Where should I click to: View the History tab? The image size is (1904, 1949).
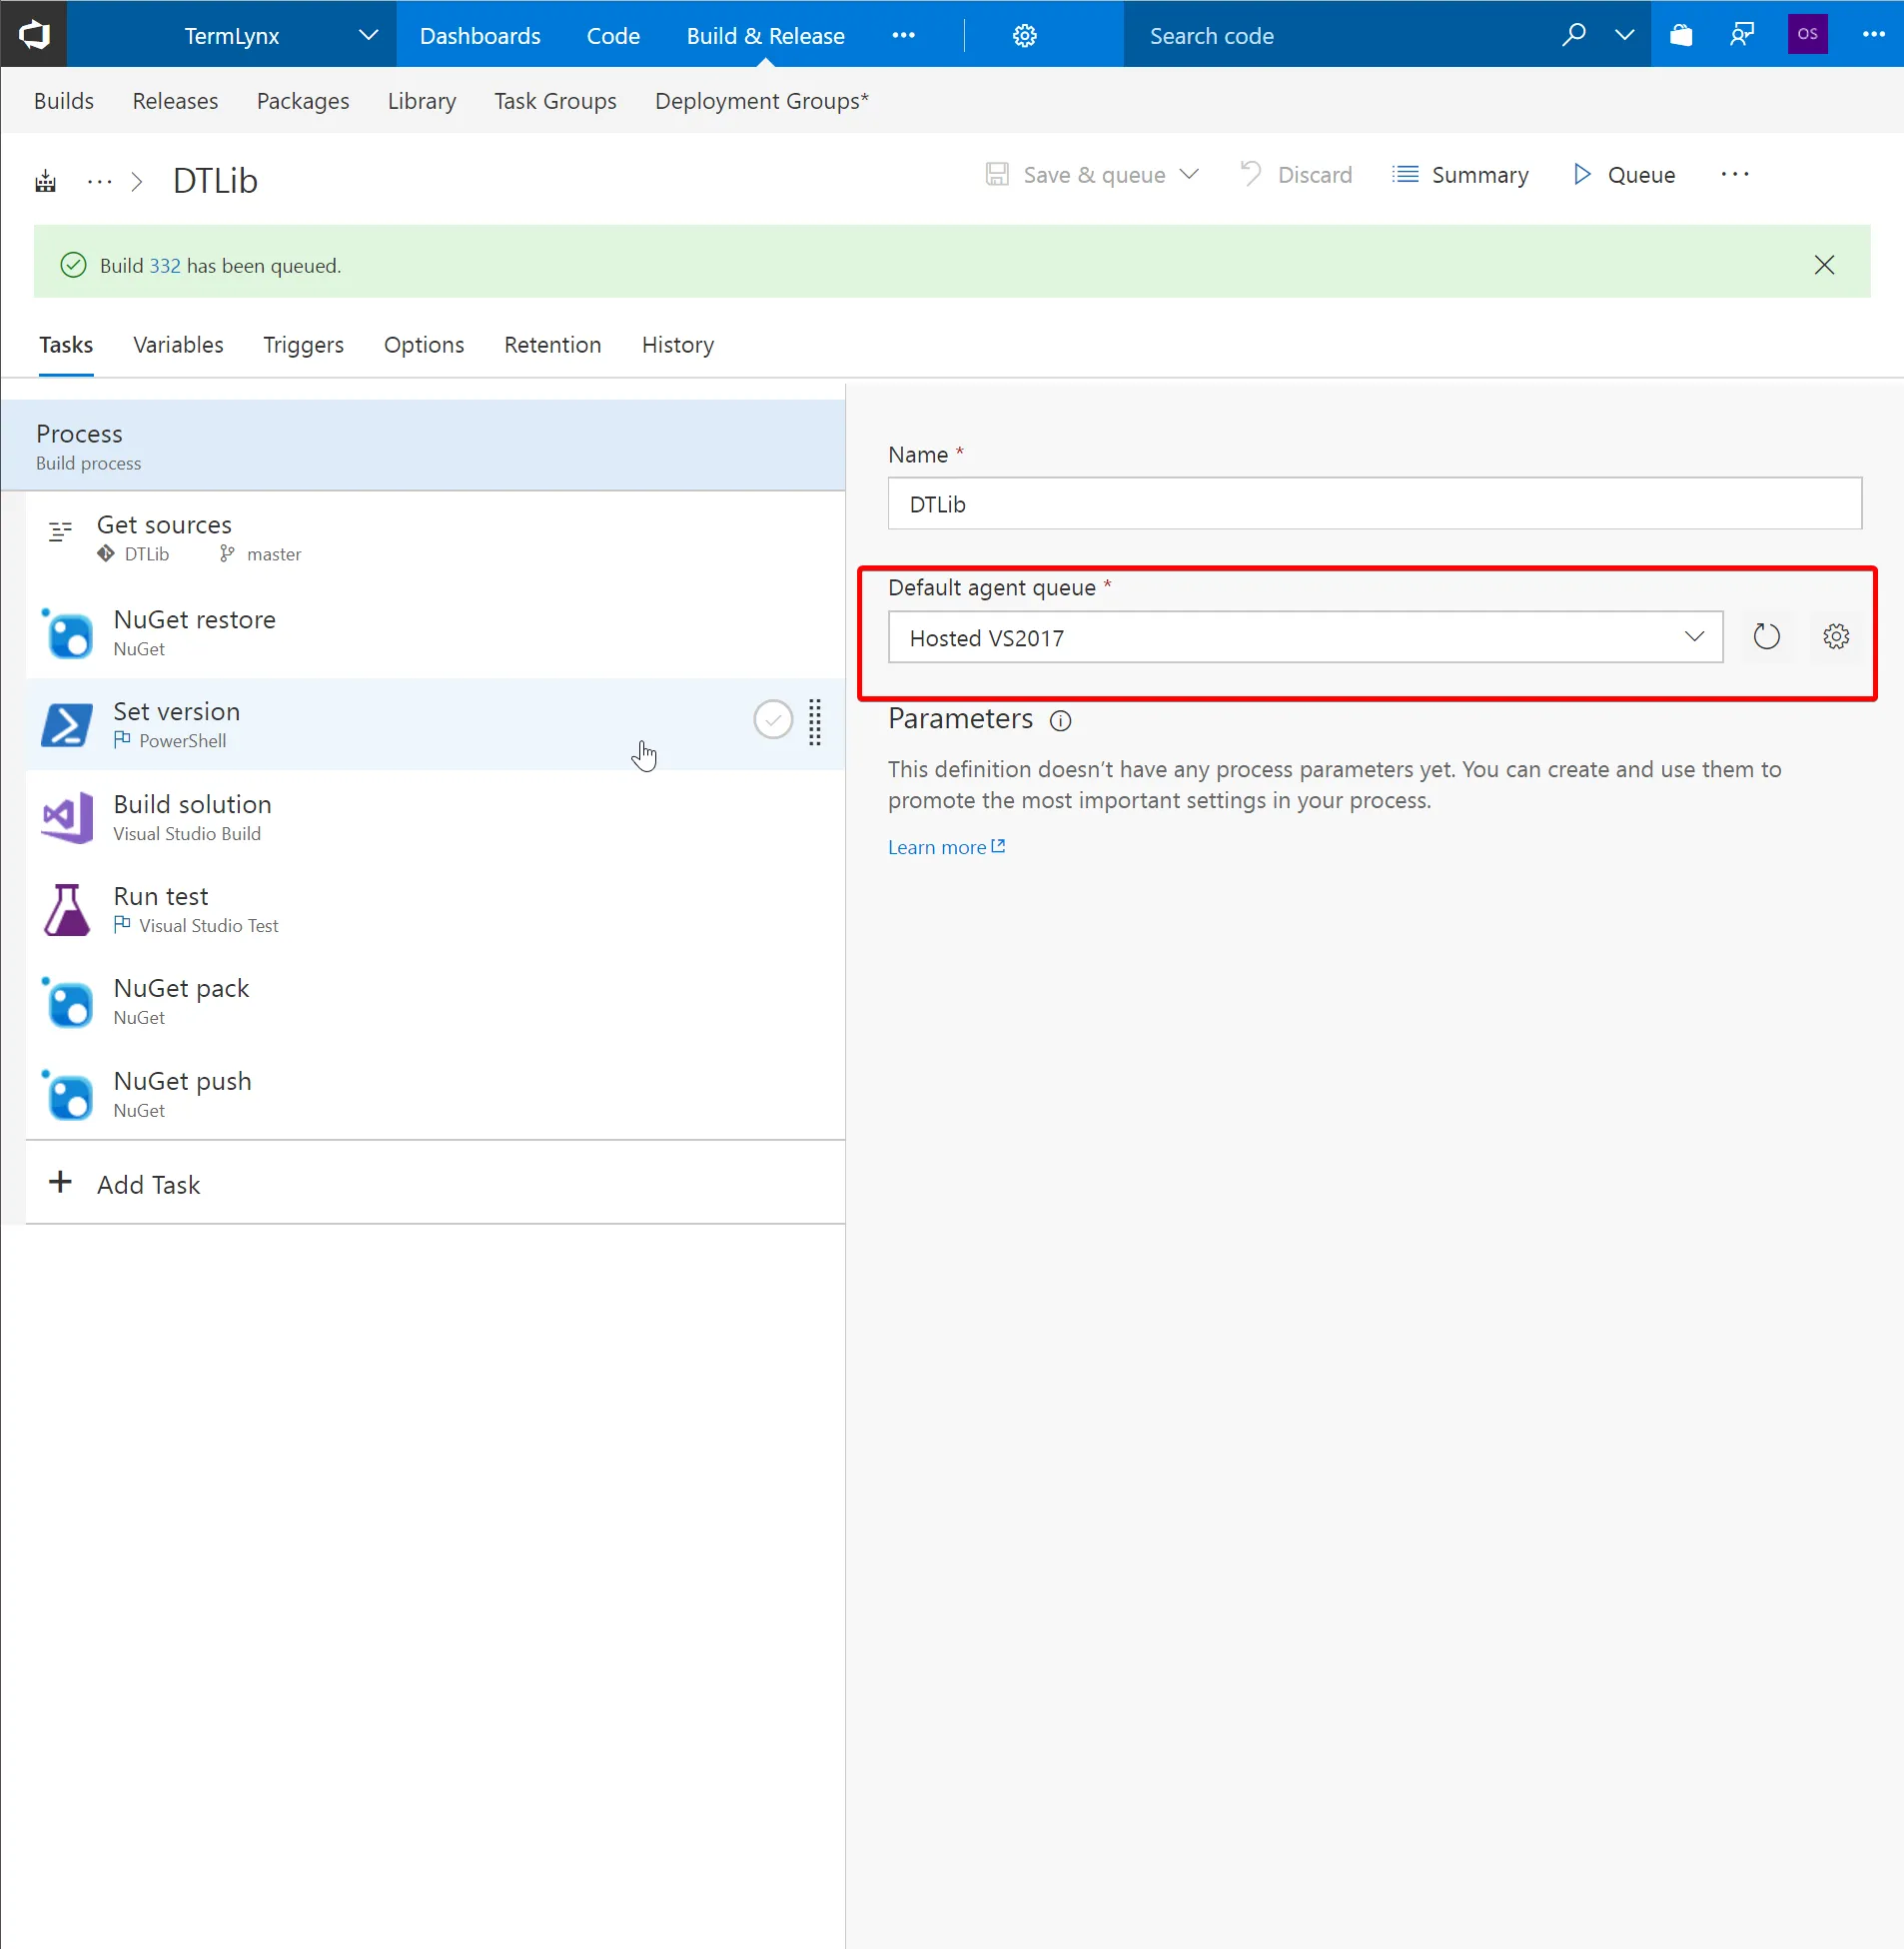[678, 345]
